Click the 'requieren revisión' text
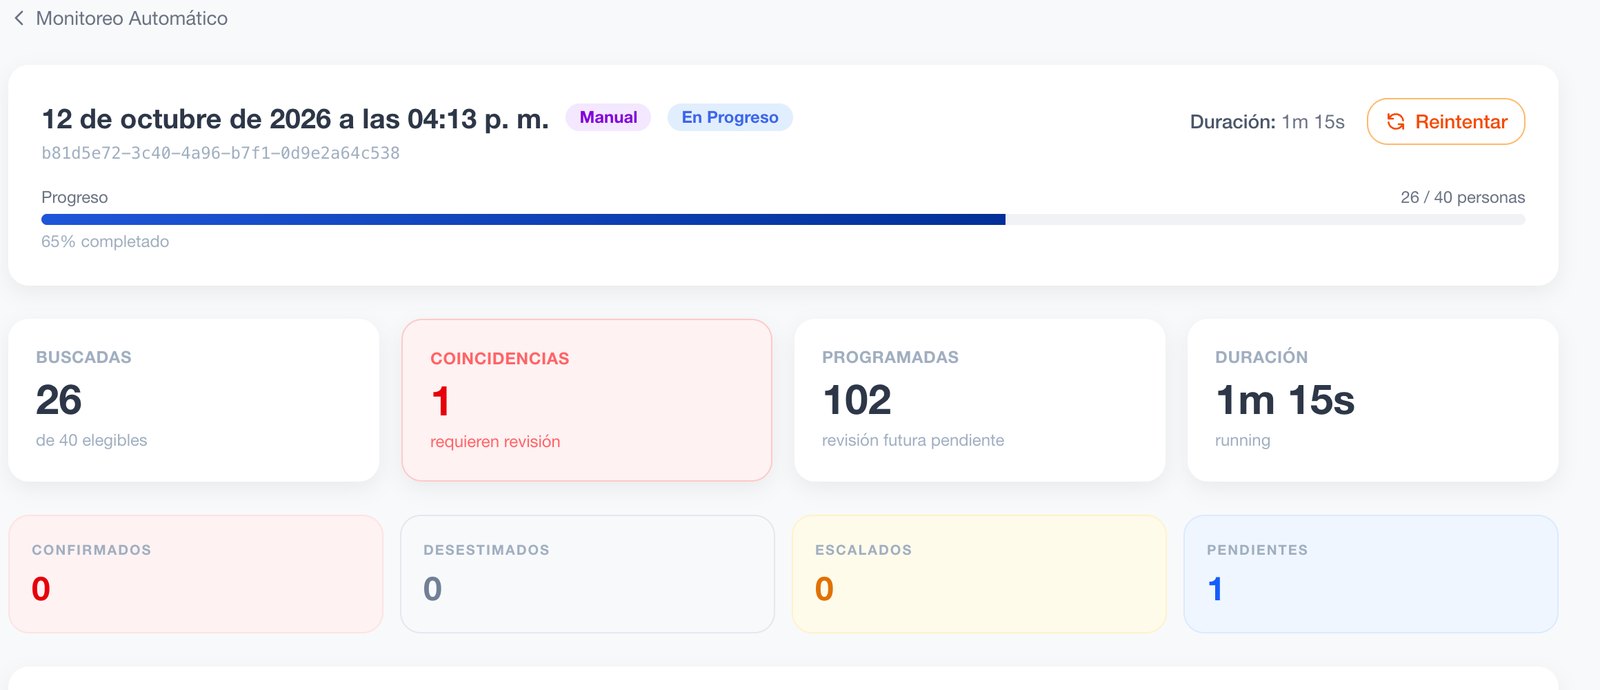 pos(495,441)
